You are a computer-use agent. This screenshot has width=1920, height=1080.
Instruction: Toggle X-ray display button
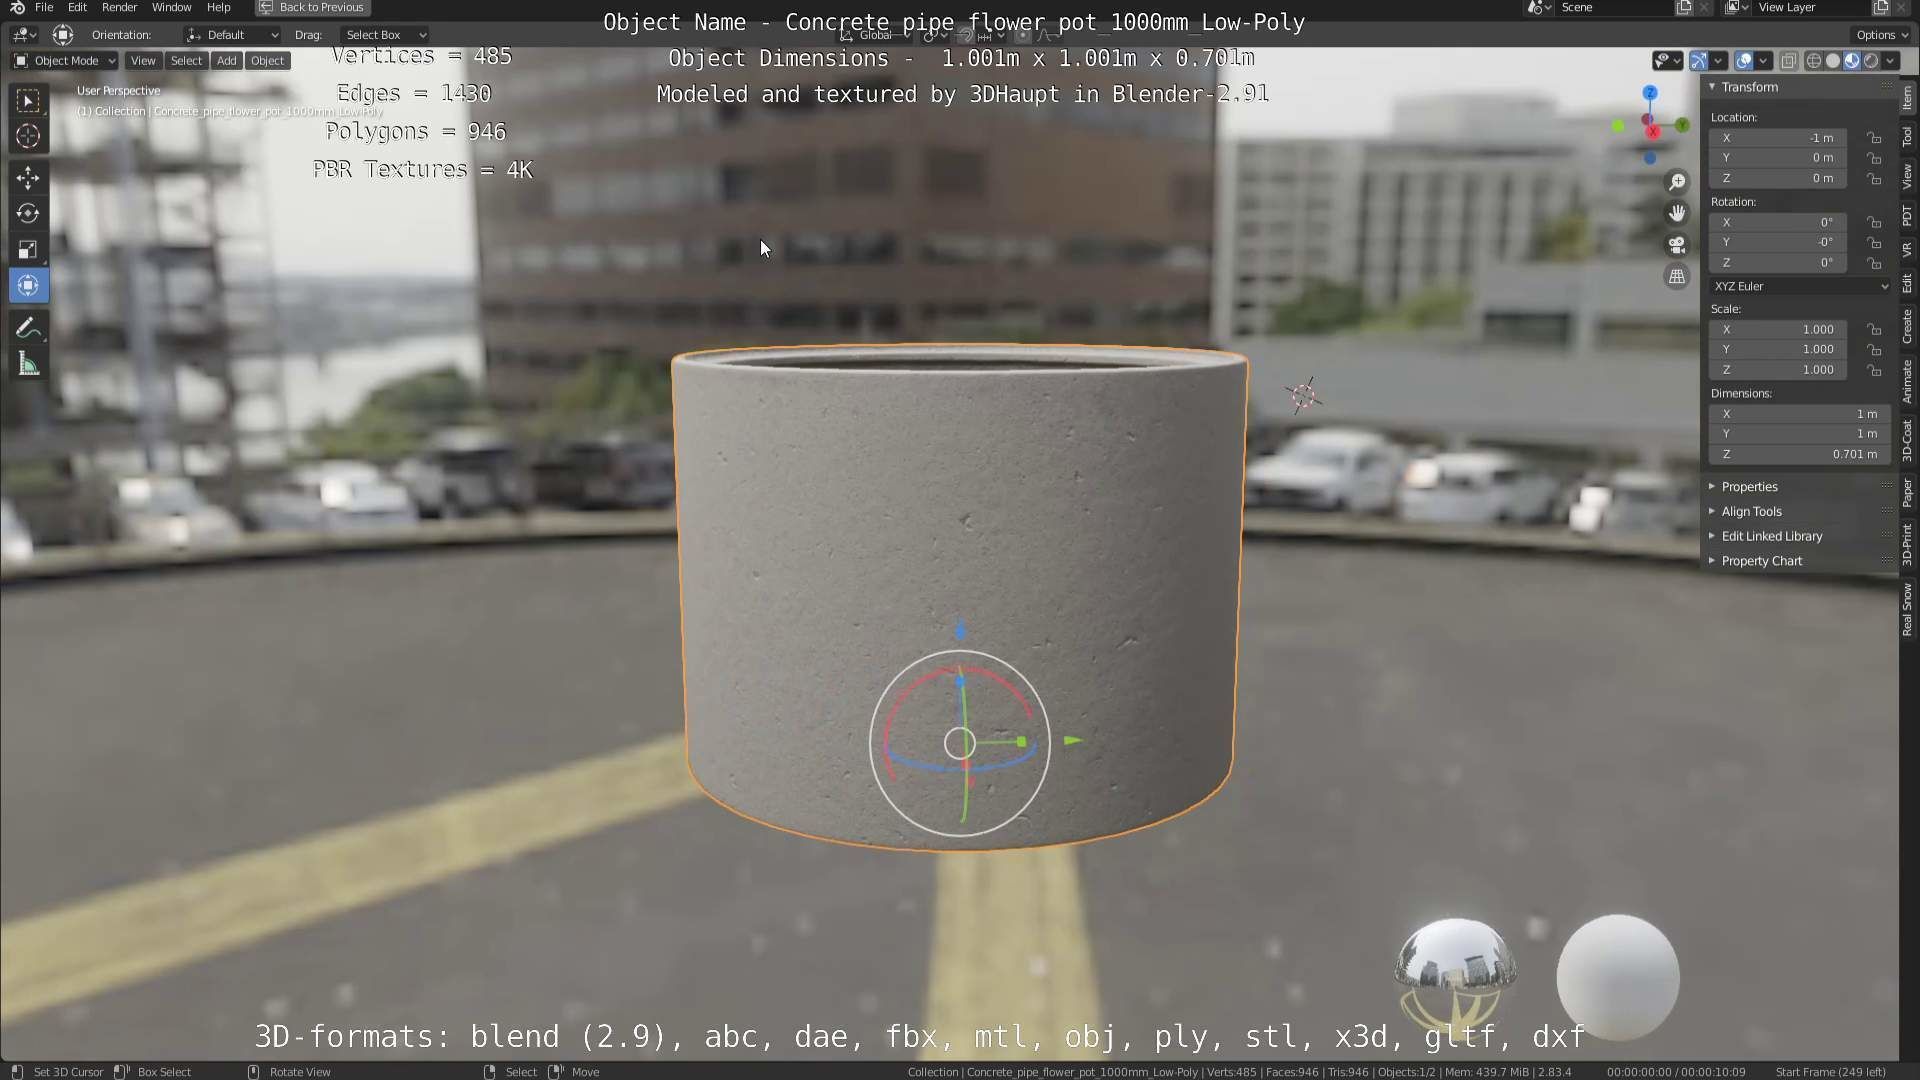click(x=1789, y=61)
